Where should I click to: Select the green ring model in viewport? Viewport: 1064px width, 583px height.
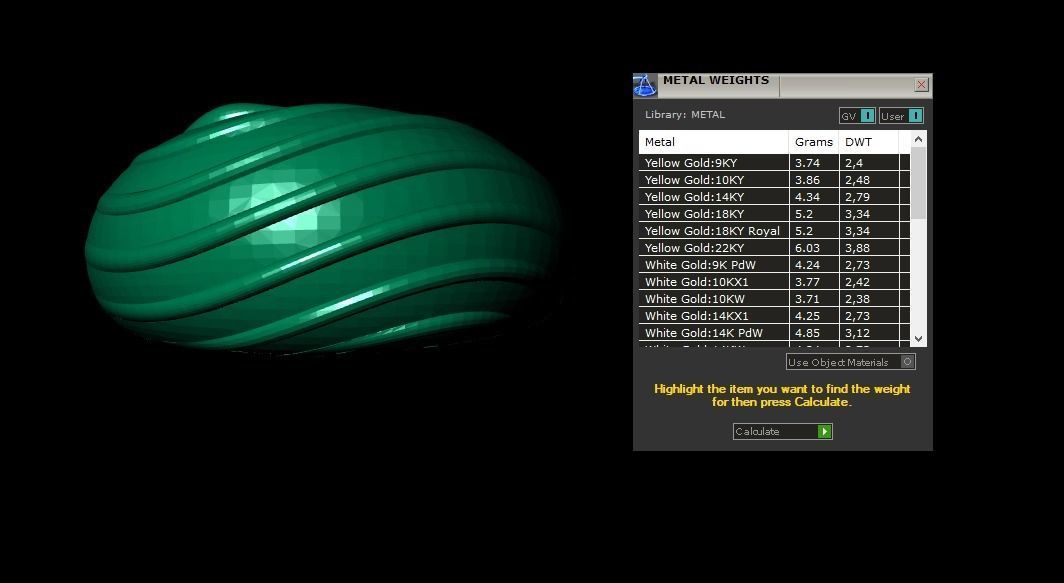(324, 228)
